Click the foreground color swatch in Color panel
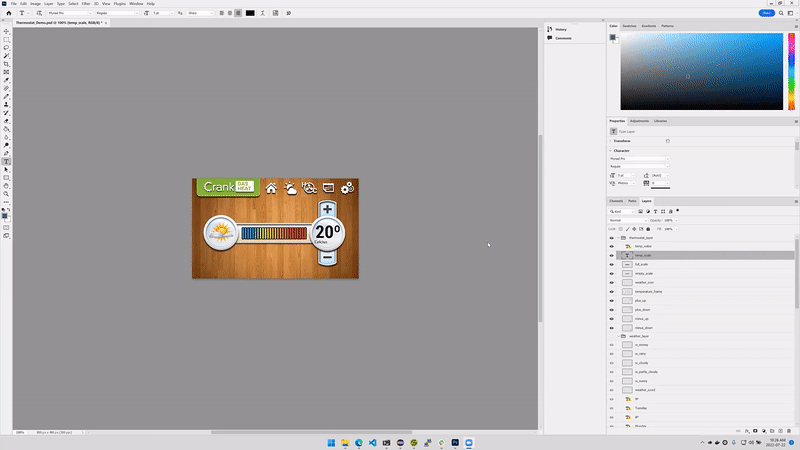The image size is (800, 450). (x=612, y=37)
